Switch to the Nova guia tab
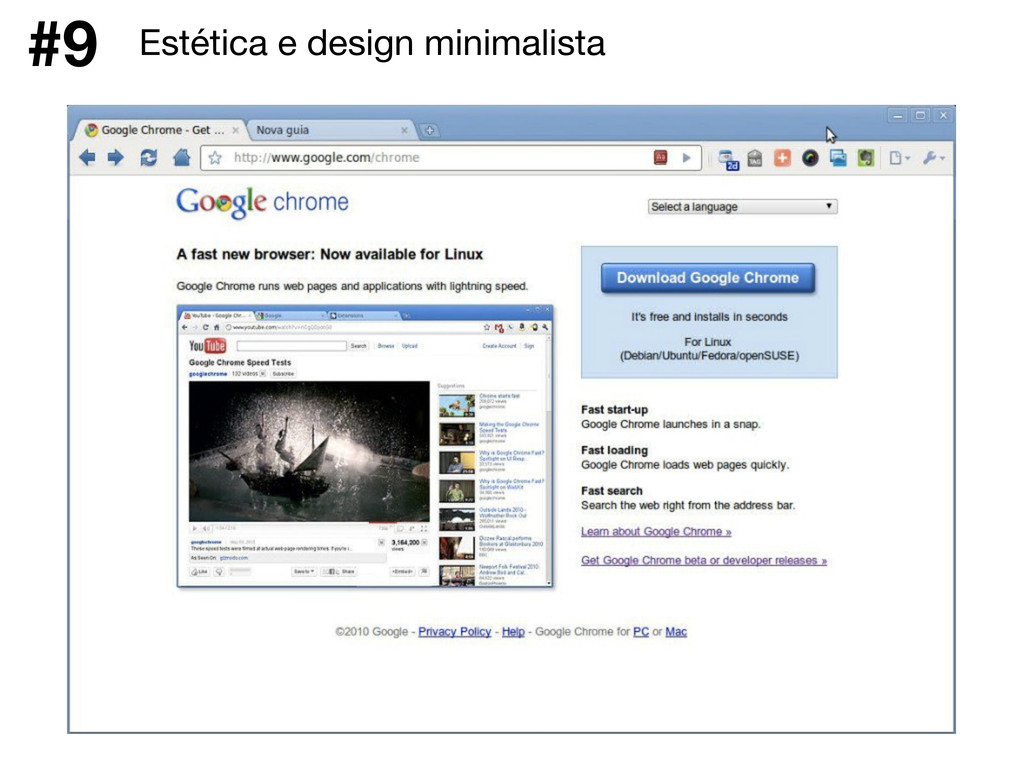Image resolution: width=1024 pixels, height=768 pixels. 330,130
